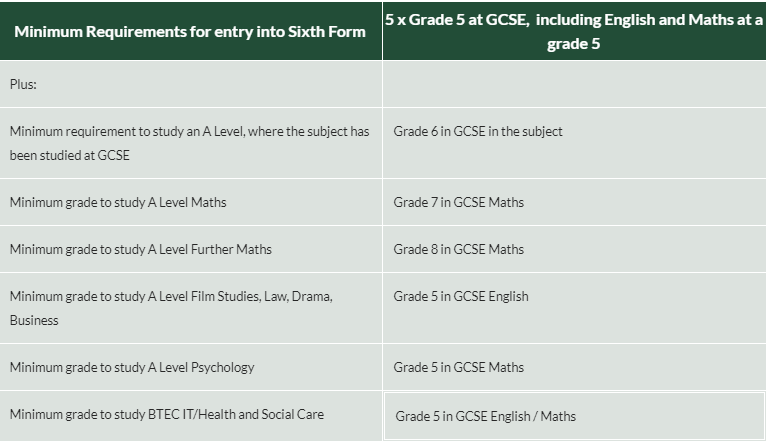Select the 'Grade 7 in GCSE Maths' cell
The height and width of the screenshot is (444, 770).
click(574, 202)
